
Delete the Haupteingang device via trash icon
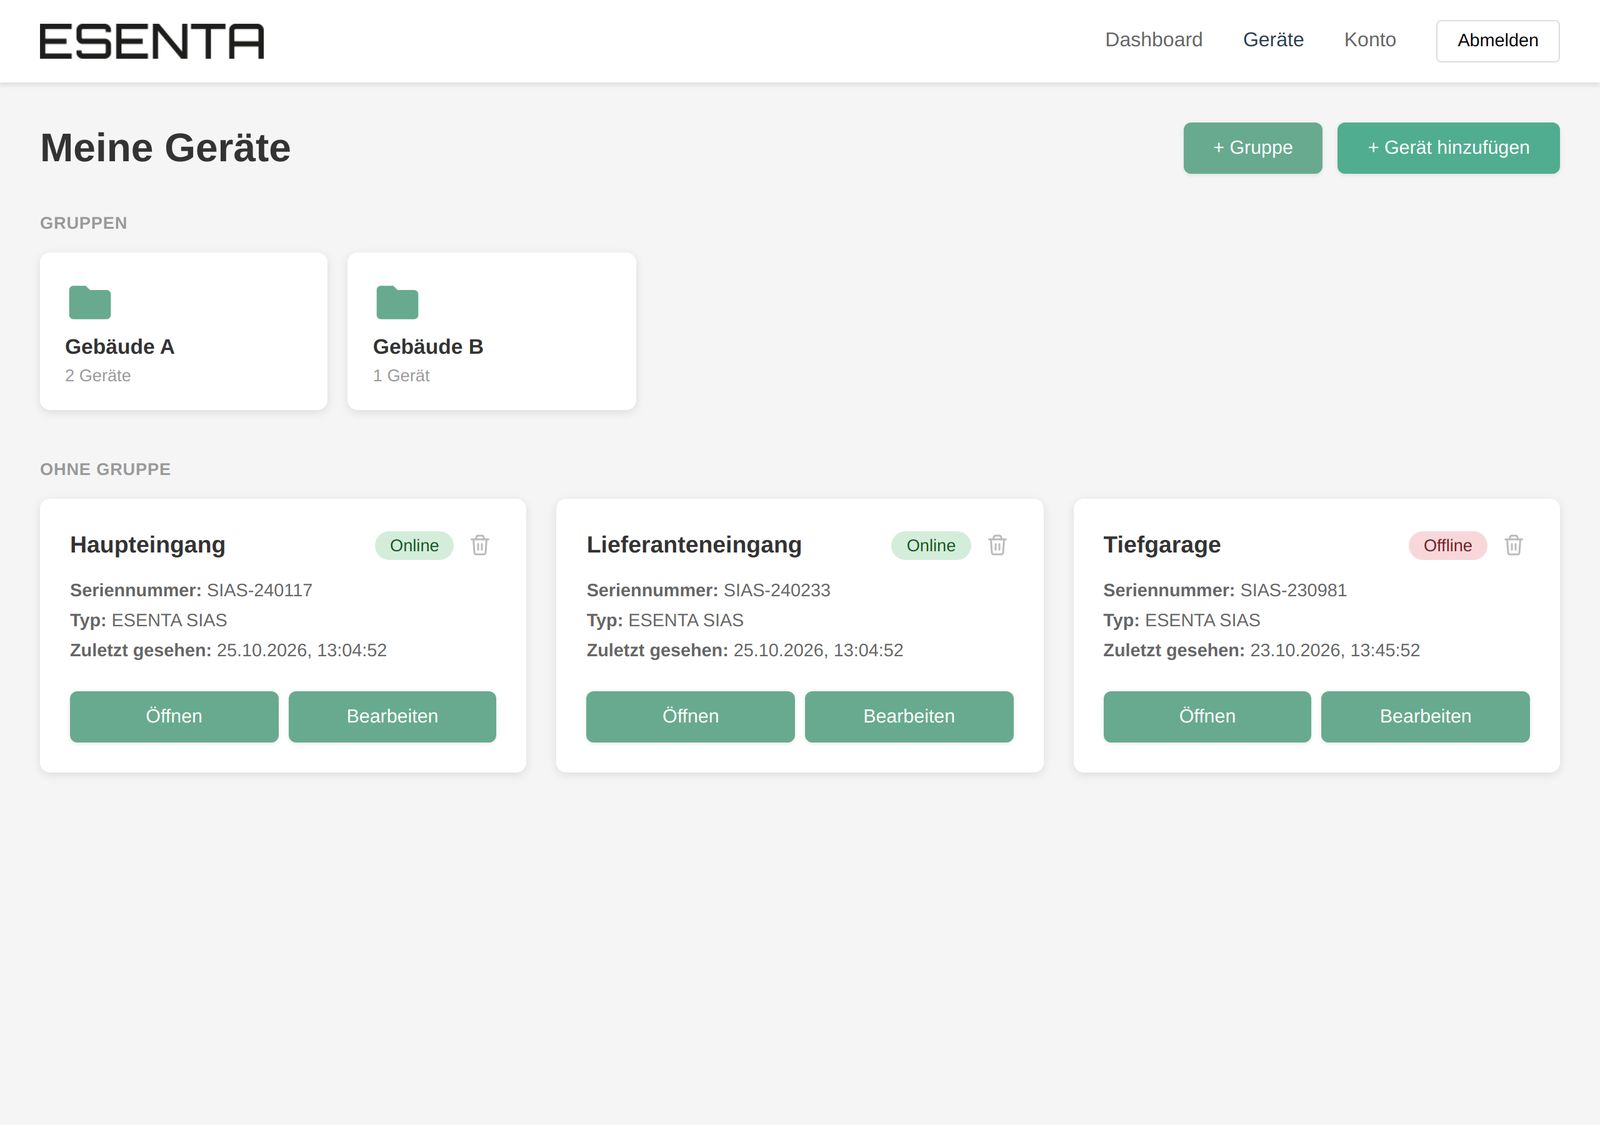(480, 545)
